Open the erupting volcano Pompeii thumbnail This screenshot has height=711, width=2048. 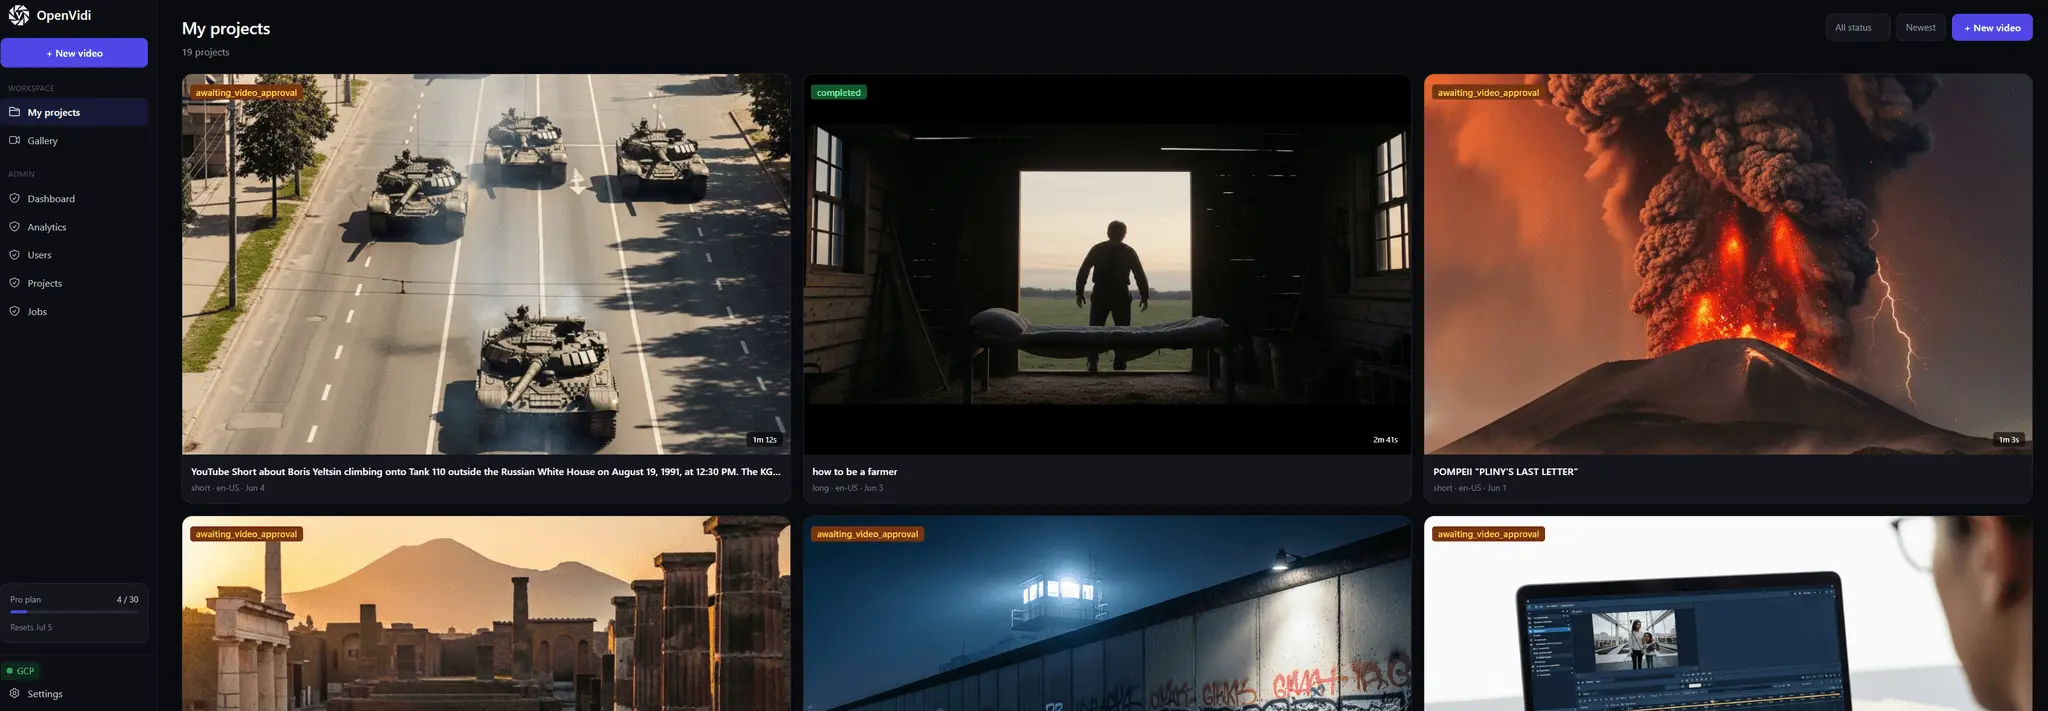pos(1728,264)
